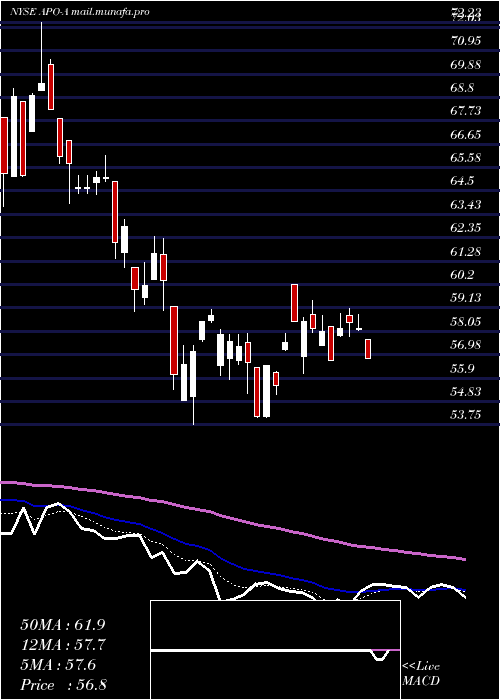Click the 12MA : 57.7 readout
Viewport: 500px width, 700px height.
tap(63, 645)
